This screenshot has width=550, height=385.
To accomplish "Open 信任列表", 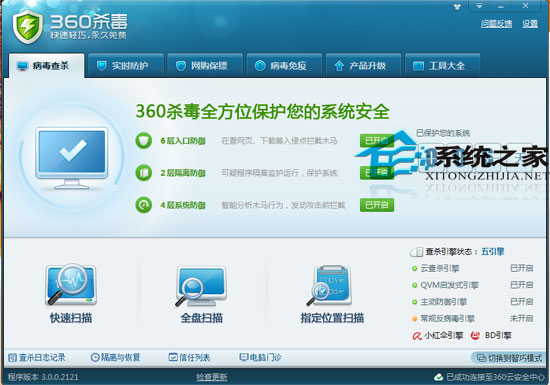I will [x=189, y=357].
